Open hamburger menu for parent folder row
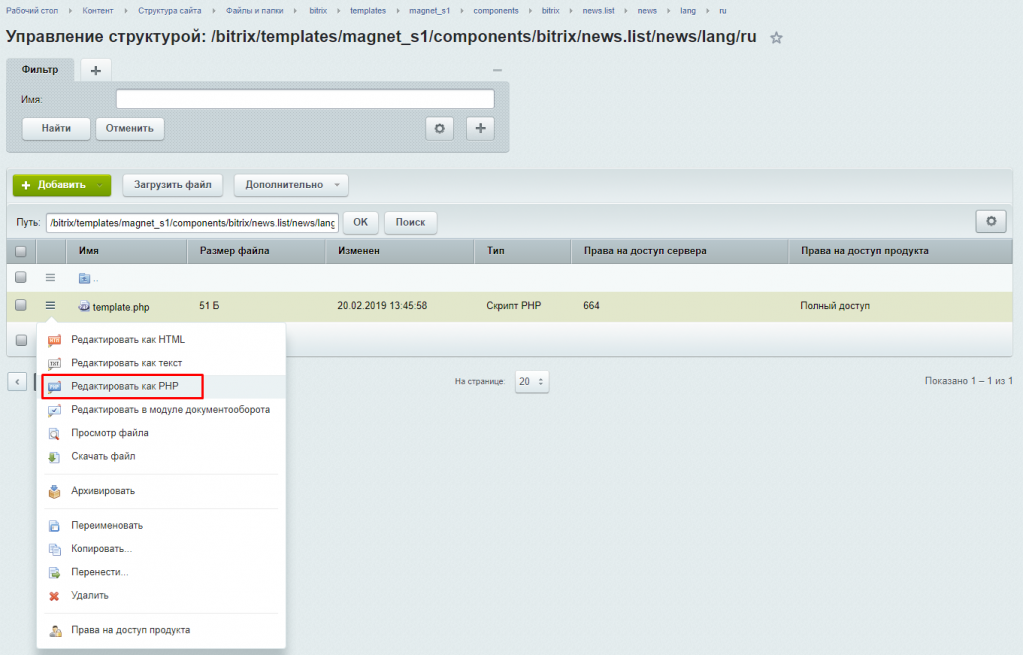This screenshot has height=655, width=1023. coord(50,277)
